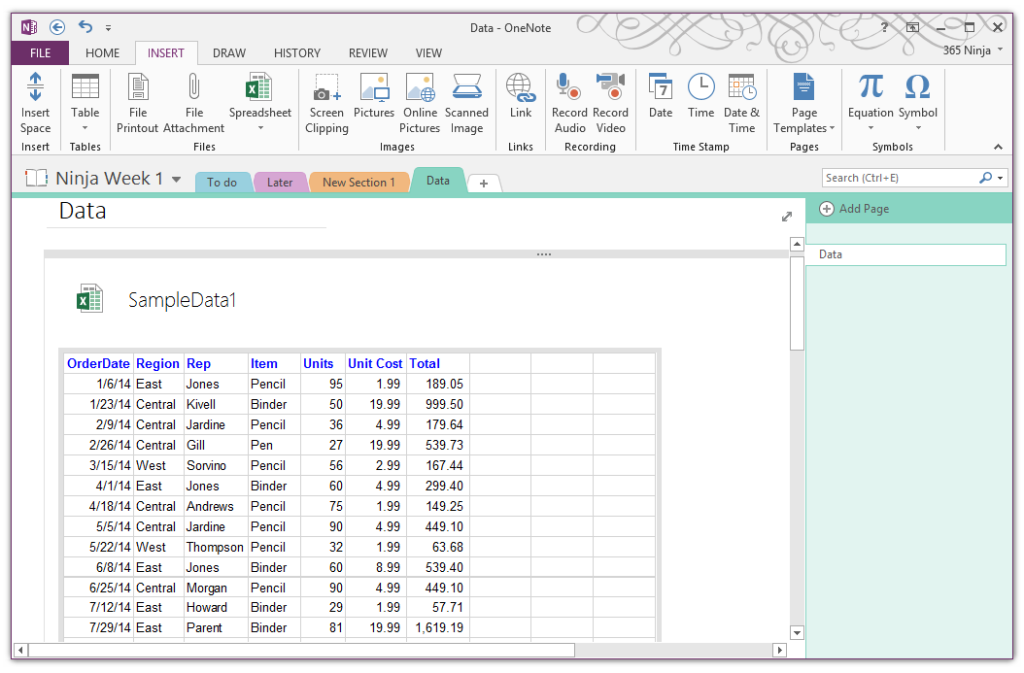This screenshot has height=673, width=1024.
Task: Attach a file with File Attachment
Action: [x=194, y=103]
